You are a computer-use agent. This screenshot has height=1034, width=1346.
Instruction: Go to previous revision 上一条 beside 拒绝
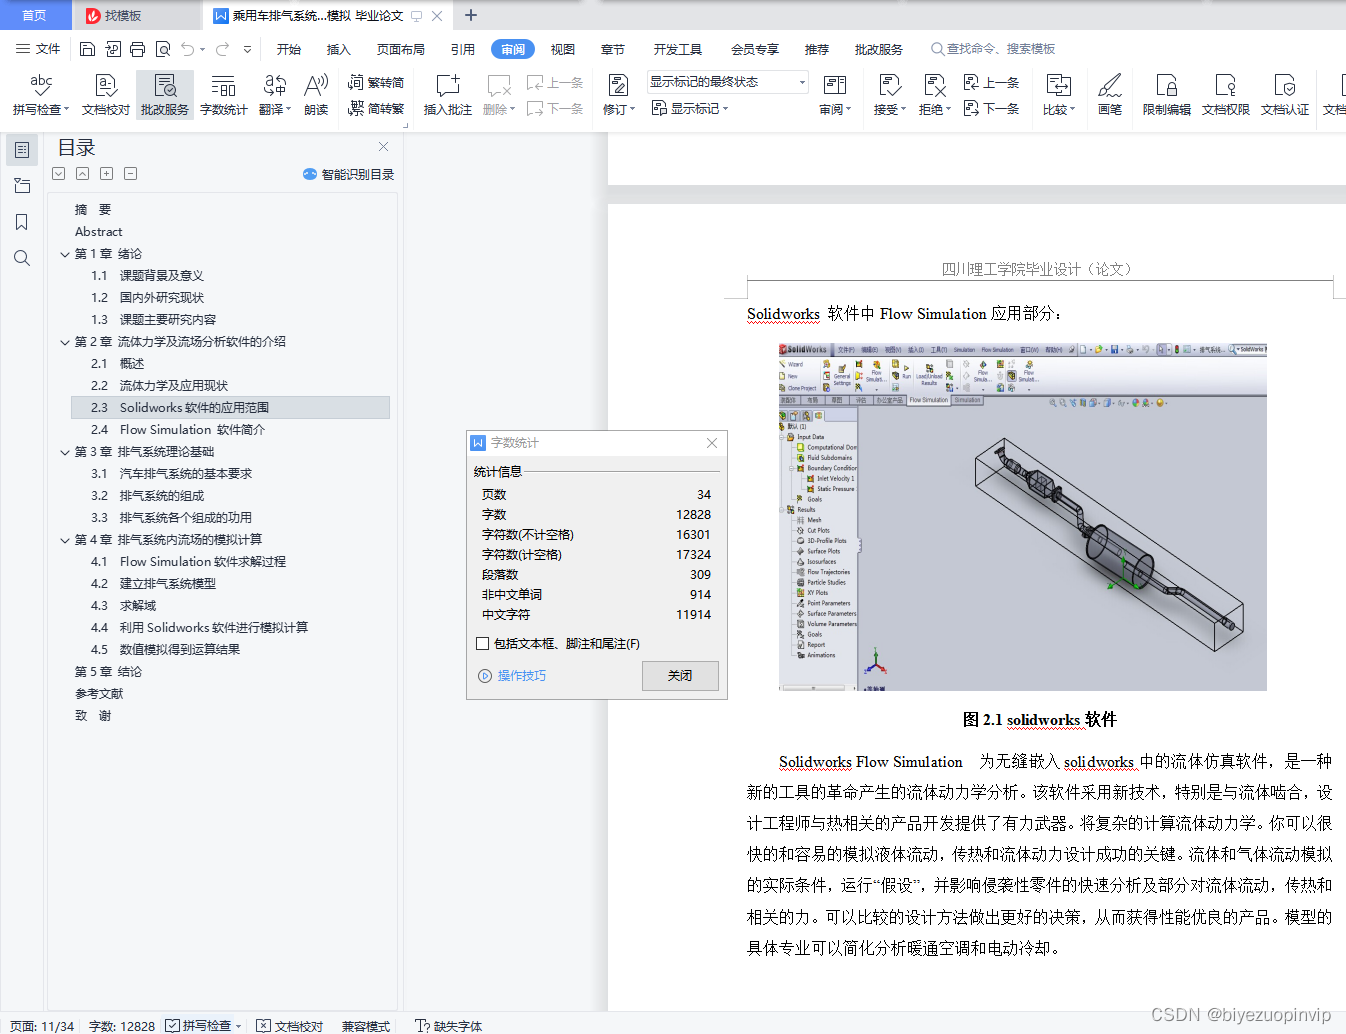point(991,83)
